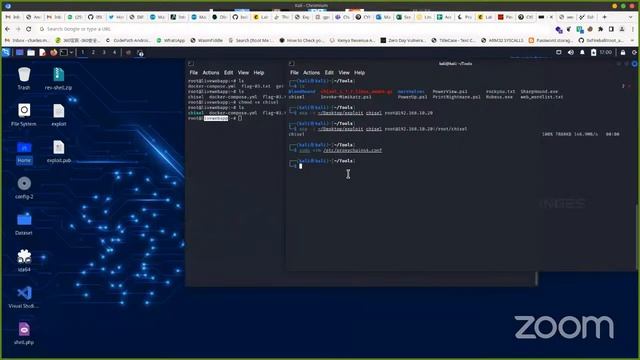
Task: Launch ida64 from the desktop
Action: point(24,260)
